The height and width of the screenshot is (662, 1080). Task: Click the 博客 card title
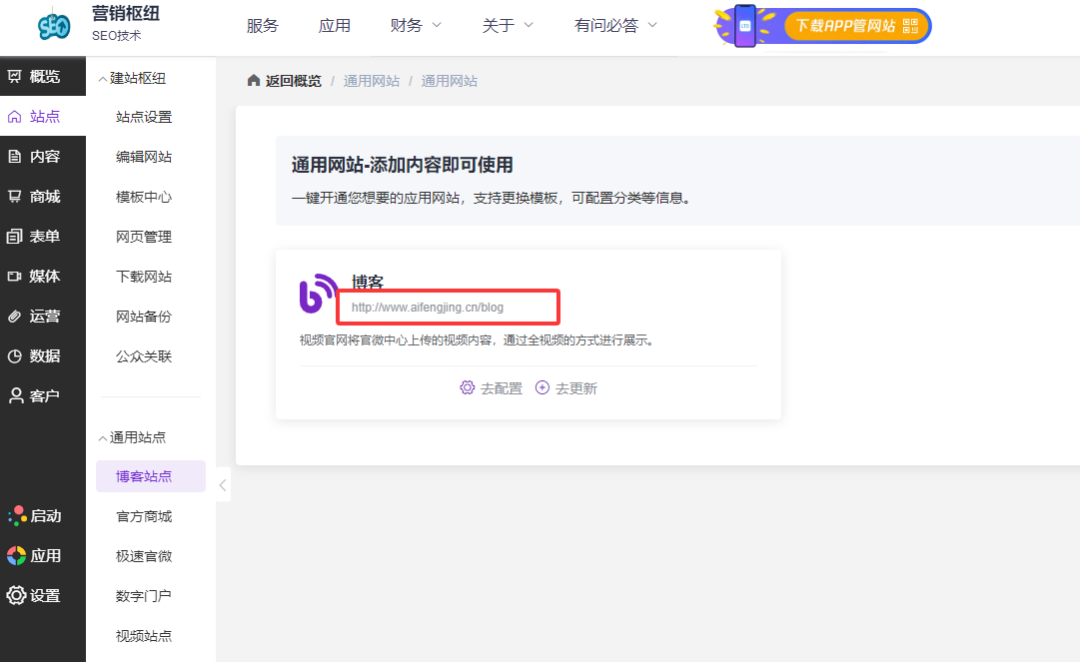[367, 282]
